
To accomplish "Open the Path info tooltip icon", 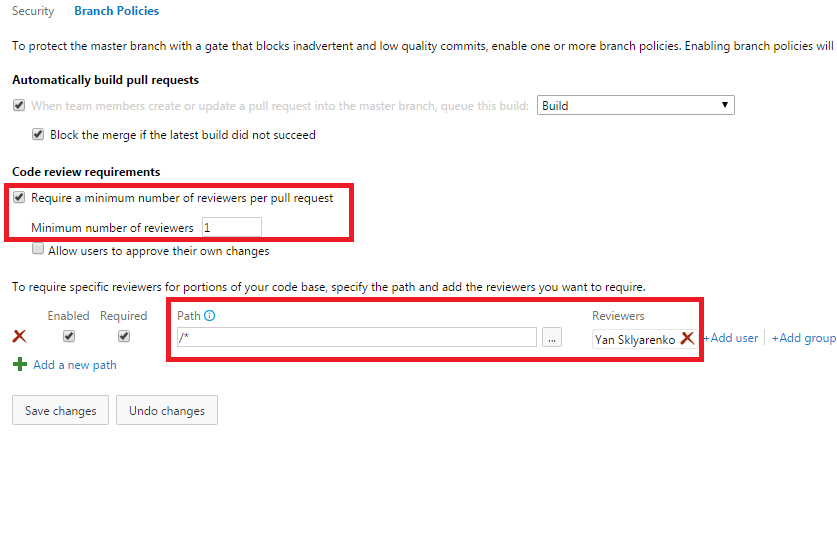I will click(210, 316).
